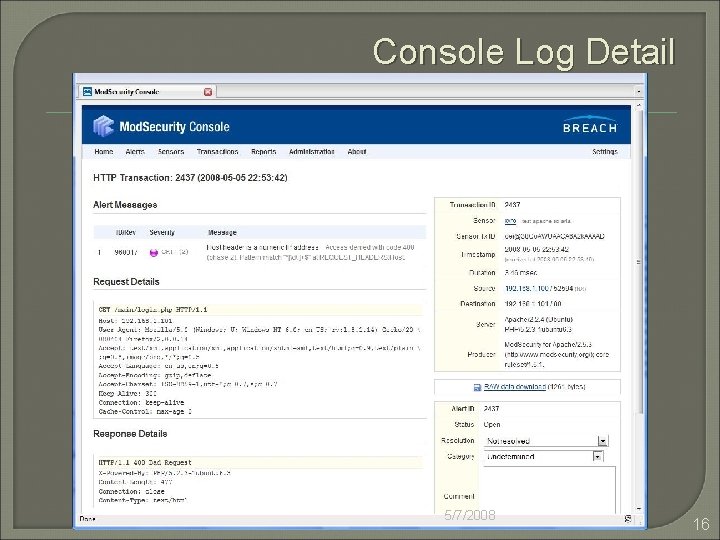Viewport: 720px width, 540px height.
Task: Close the ModSecurity Console tab
Action: [x=208, y=92]
